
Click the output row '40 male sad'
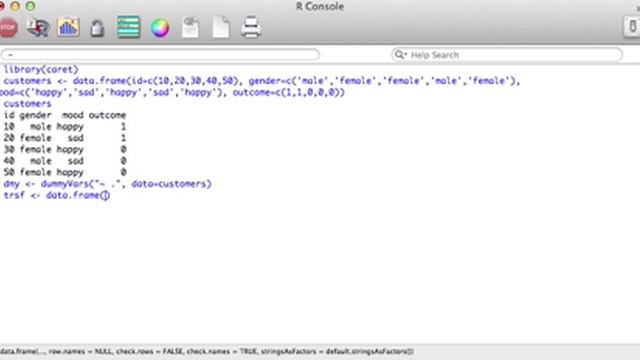tap(65, 161)
